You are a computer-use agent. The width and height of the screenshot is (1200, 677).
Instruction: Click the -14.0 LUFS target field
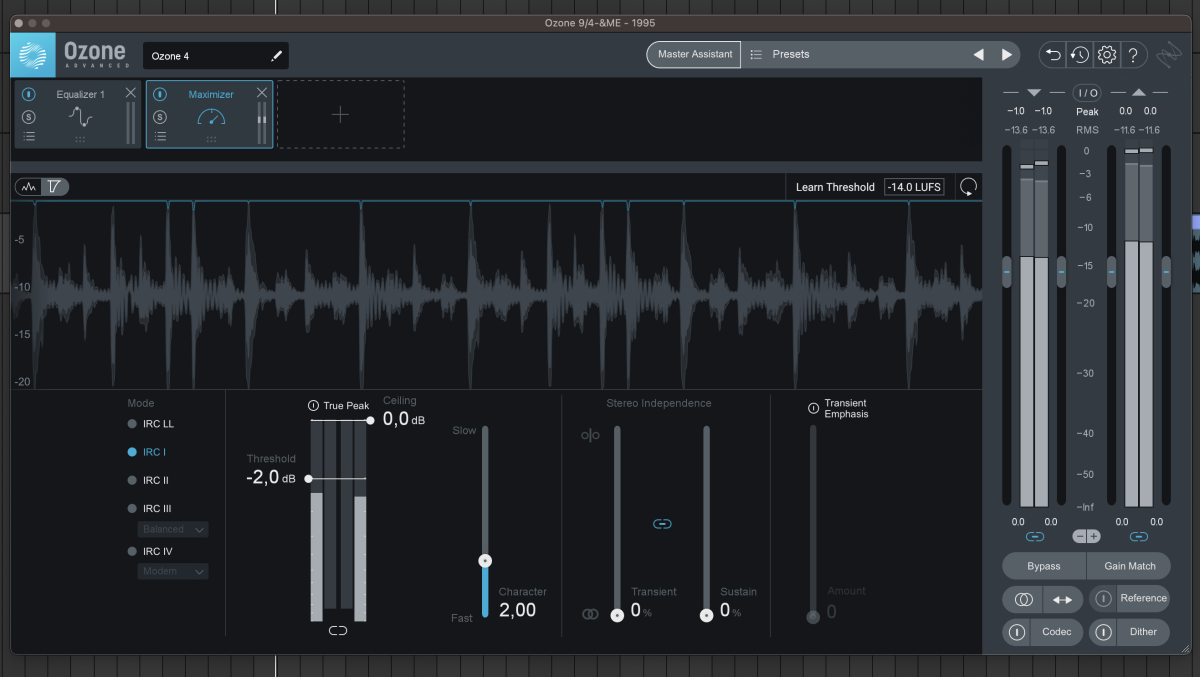pyautogui.click(x=915, y=187)
